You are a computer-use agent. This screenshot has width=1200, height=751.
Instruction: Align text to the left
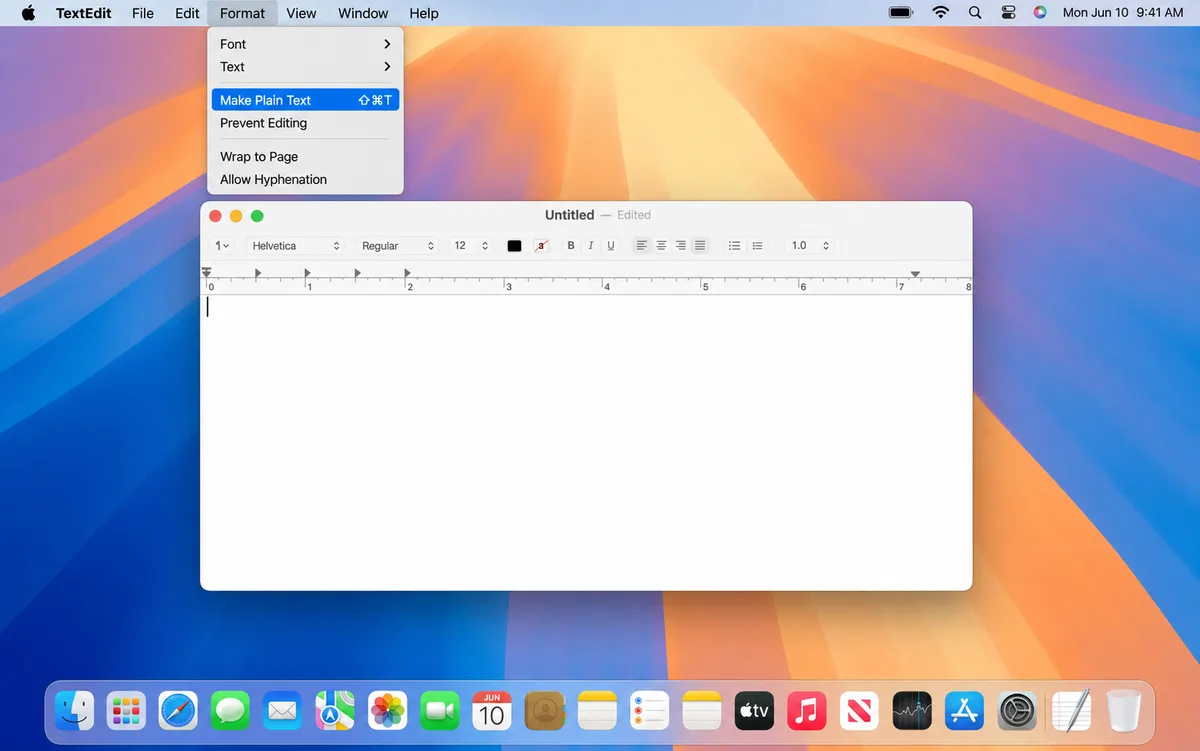point(642,246)
